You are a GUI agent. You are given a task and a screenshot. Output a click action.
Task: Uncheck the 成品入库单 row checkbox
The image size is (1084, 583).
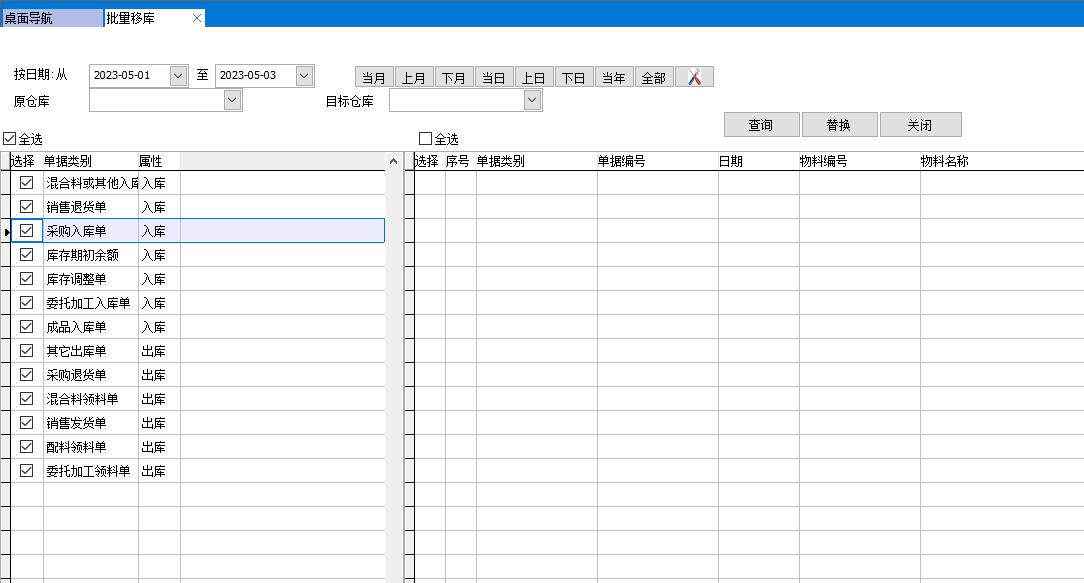[27, 327]
